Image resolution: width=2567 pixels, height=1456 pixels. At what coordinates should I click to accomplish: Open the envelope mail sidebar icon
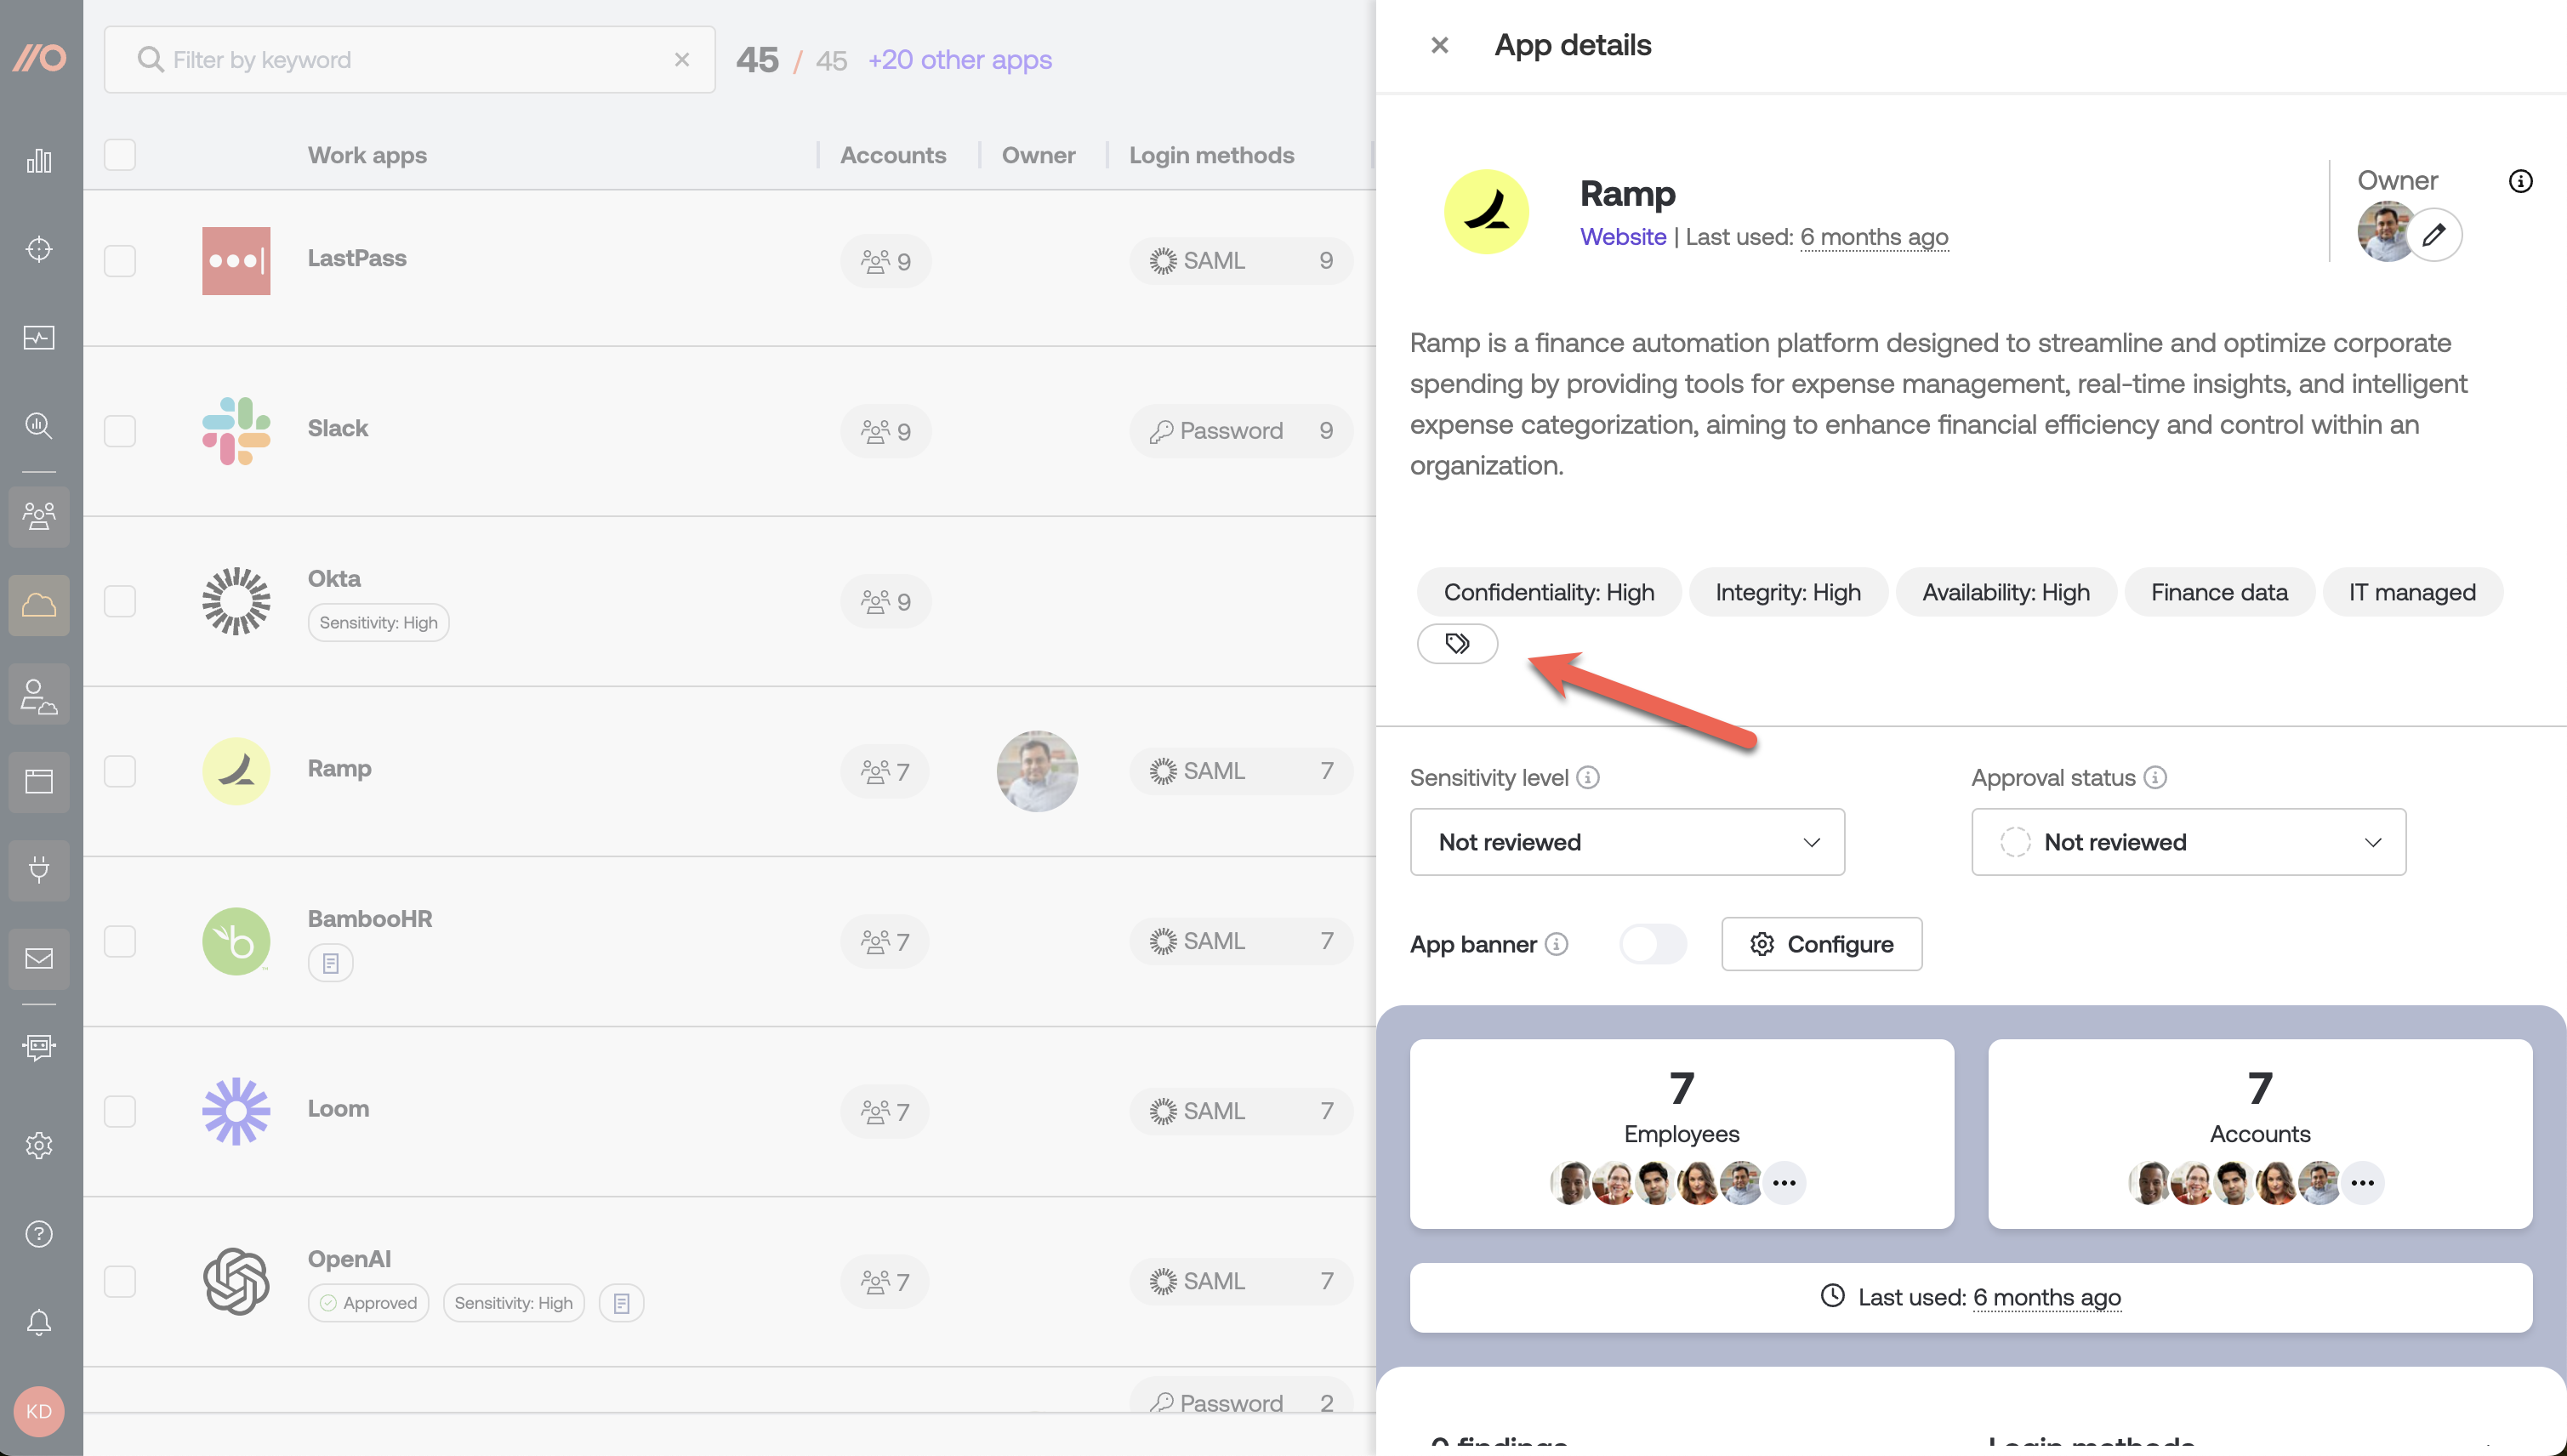tap(39, 959)
